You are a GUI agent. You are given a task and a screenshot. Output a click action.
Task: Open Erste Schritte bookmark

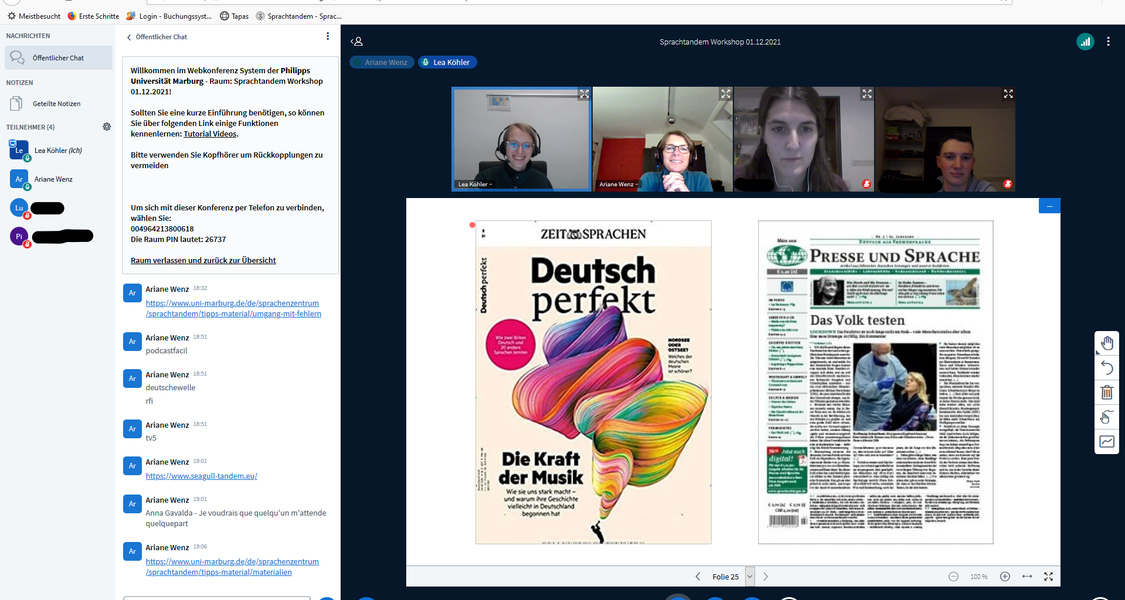tap(94, 15)
